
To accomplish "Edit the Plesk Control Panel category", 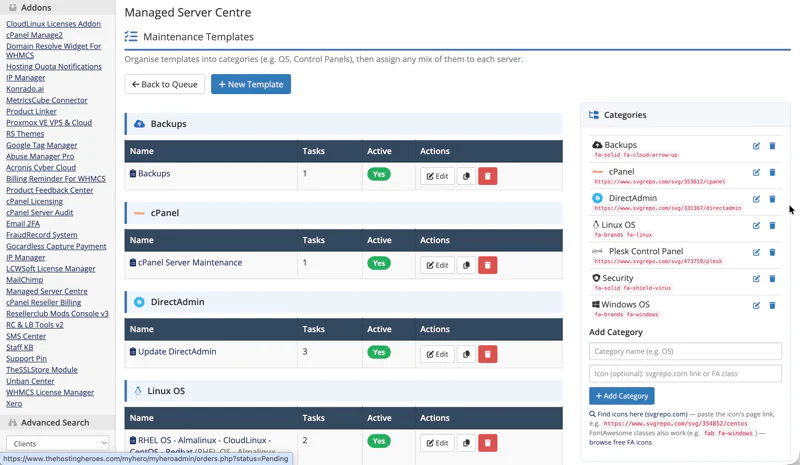I will (756, 252).
